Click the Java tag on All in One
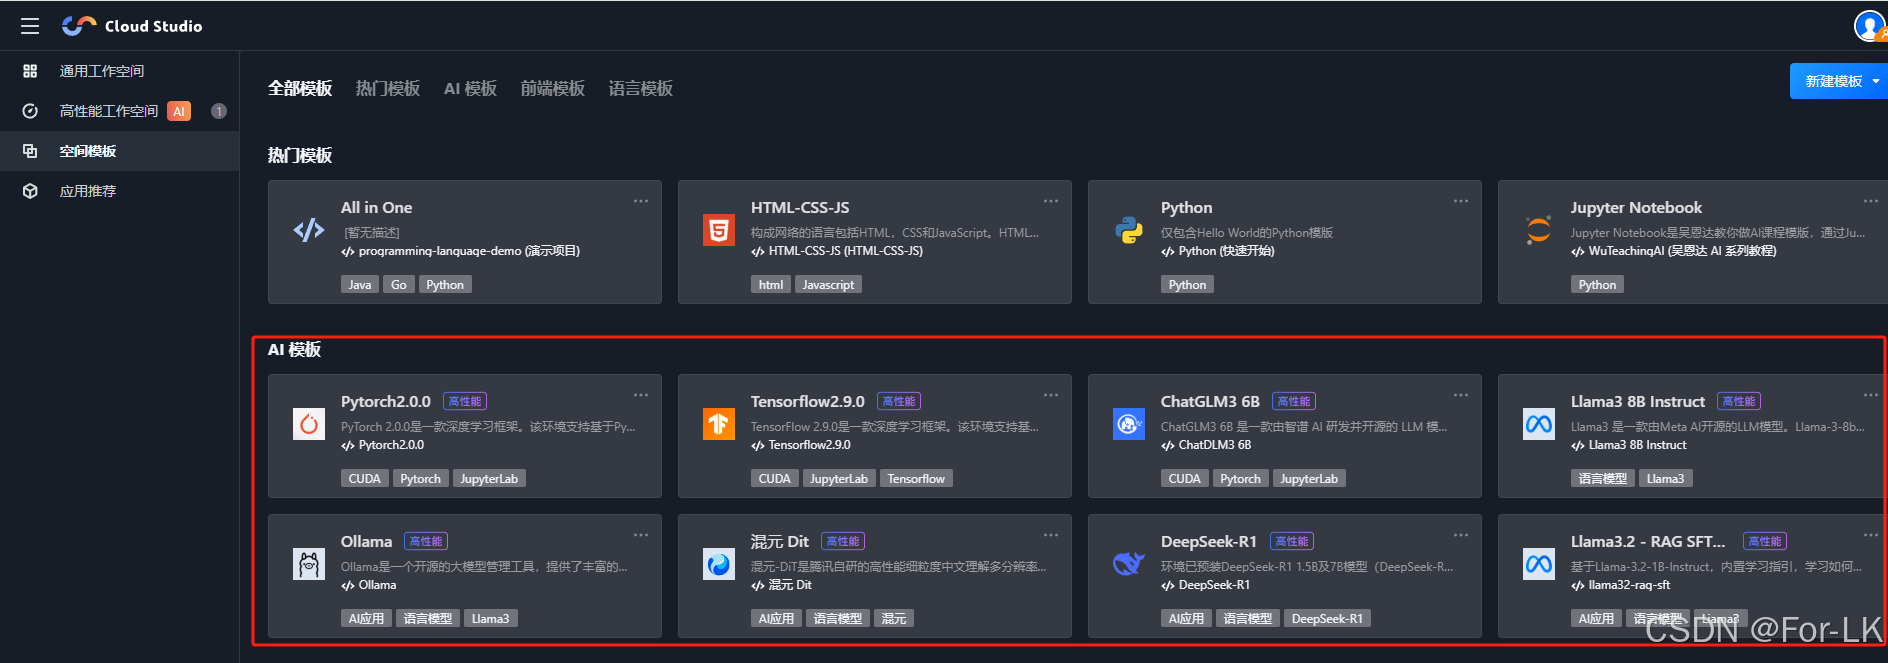Image resolution: width=1888 pixels, height=663 pixels. [x=360, y=285]
